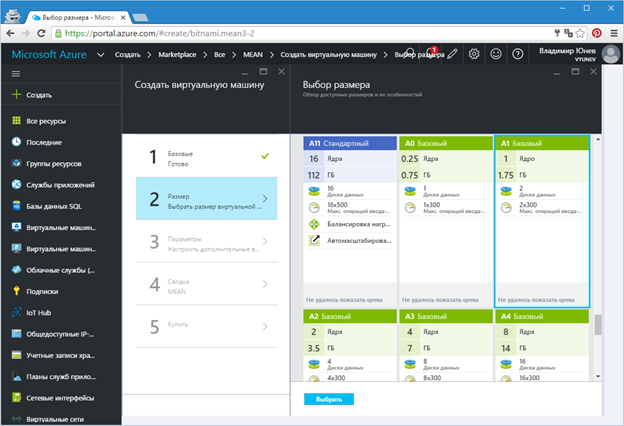
Task: Open the help question mark icon
Action: point(517,54)
